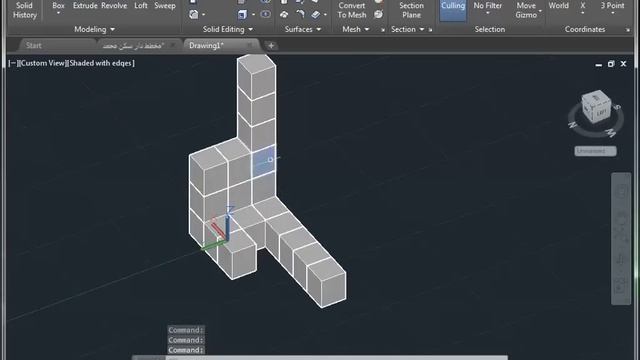Choose the Loft tool
This screenshot has height=360, width=640.
141,6
